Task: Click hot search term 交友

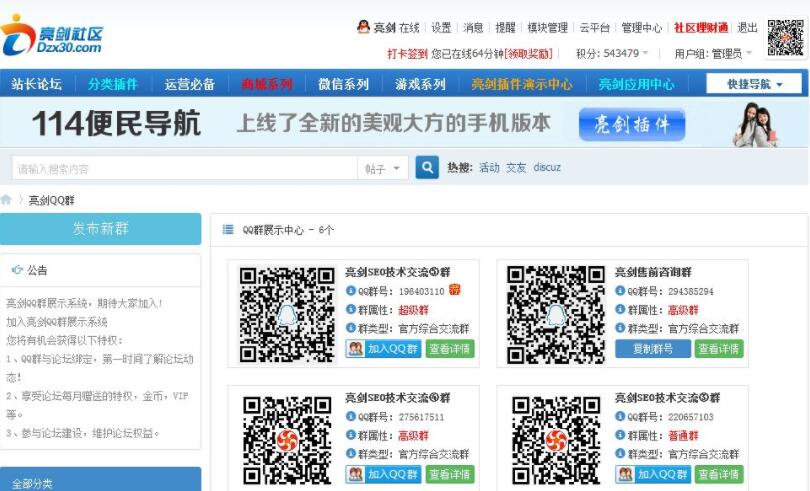Action: point(516,167)
